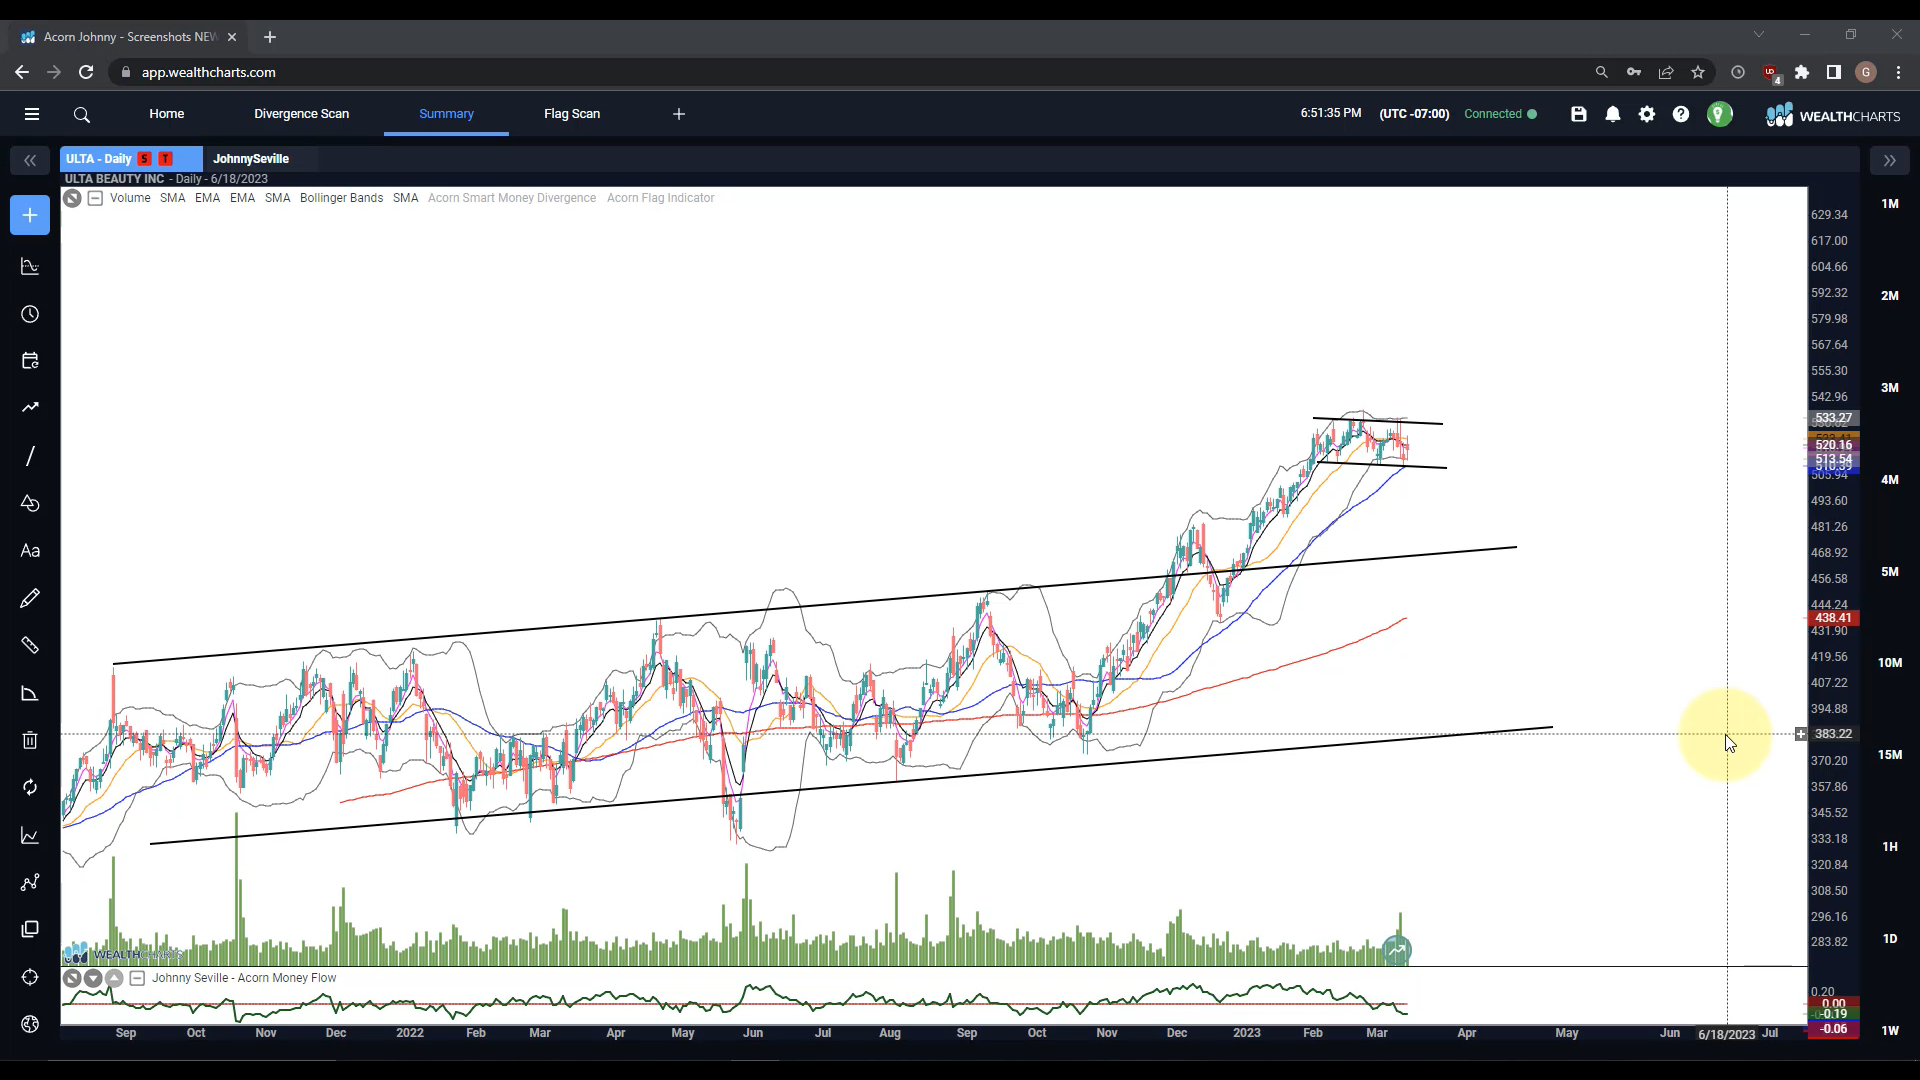Viewport: 1920px width, 1080px height.
Task: Click the green lightbulb ideas icon
Action: click(x=1719, y=114)
